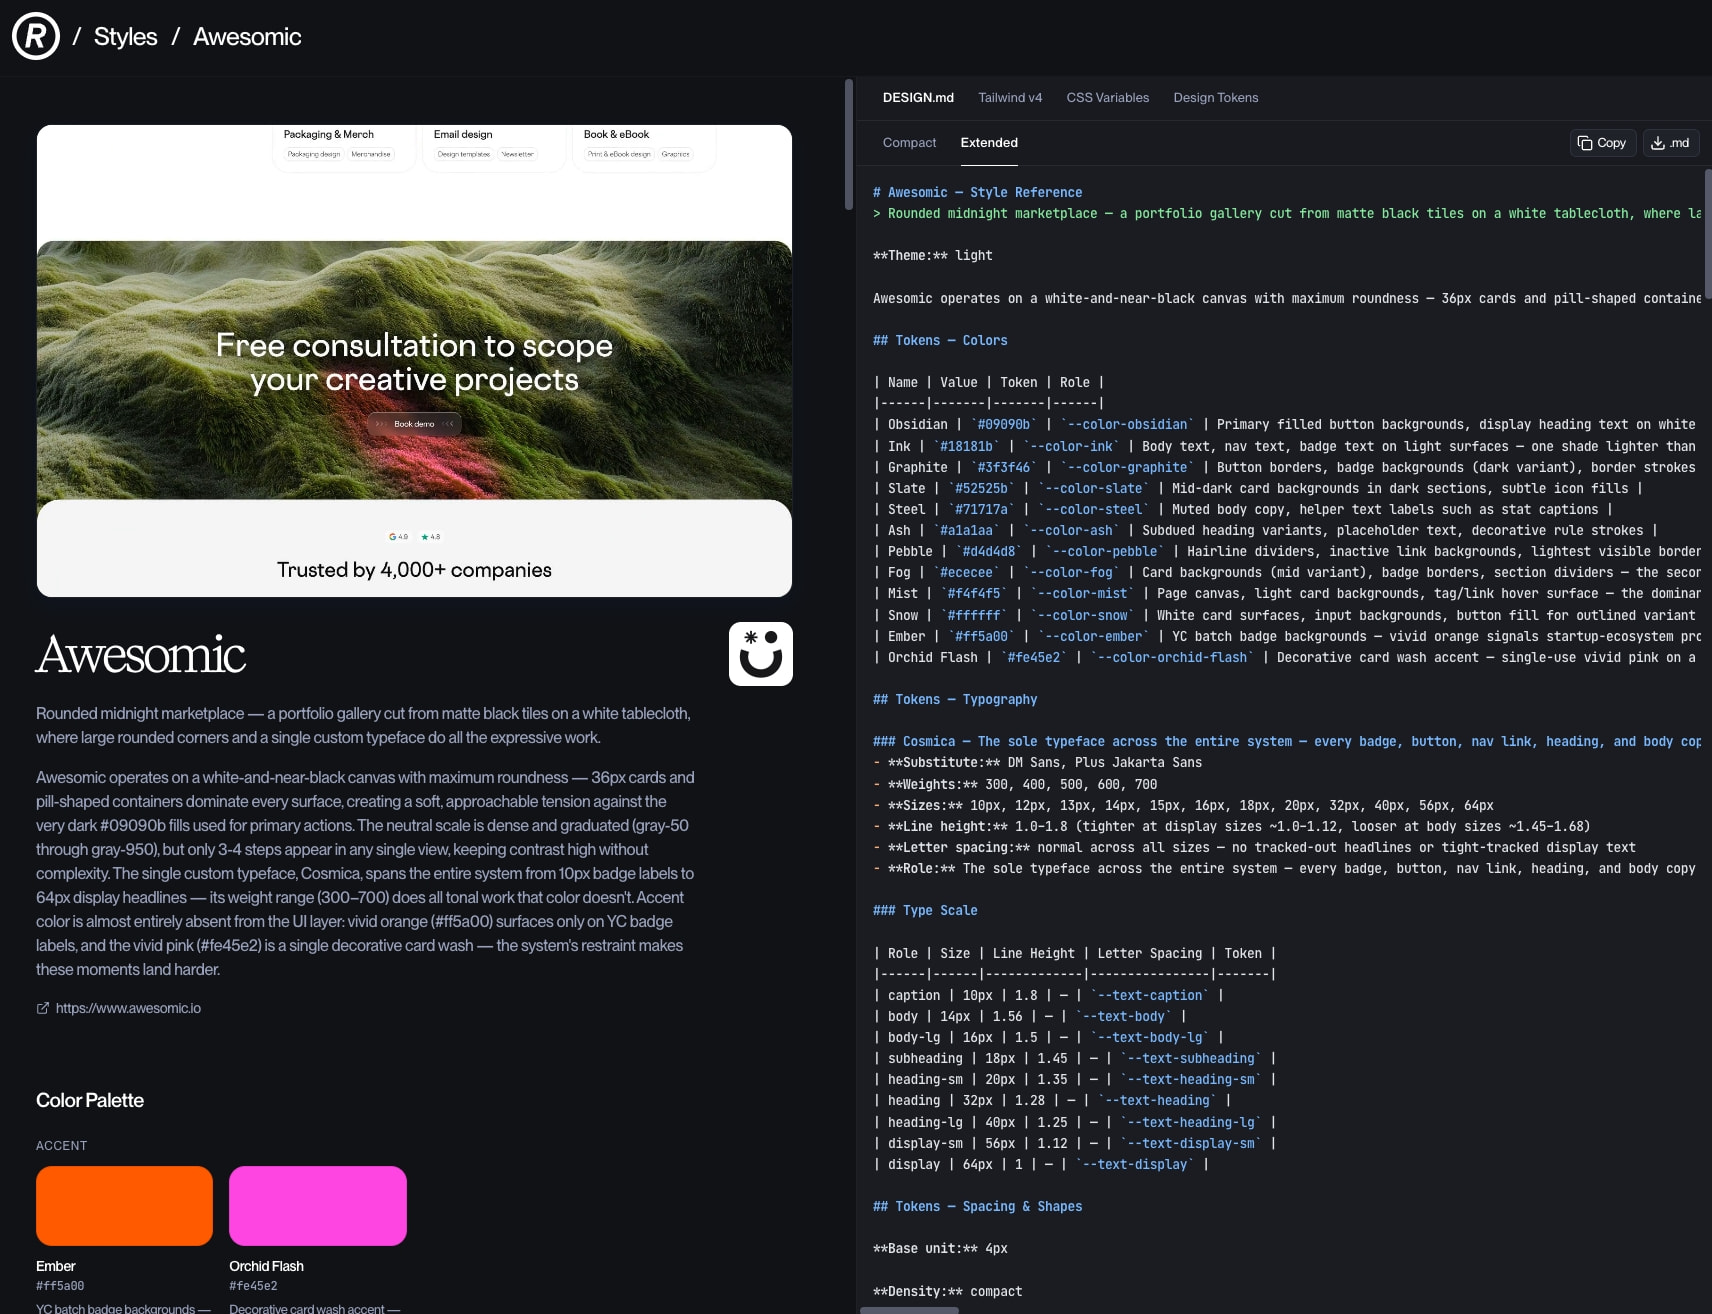
Task: Visit https://www.awesomic.io link
Action: point(128,1008)
